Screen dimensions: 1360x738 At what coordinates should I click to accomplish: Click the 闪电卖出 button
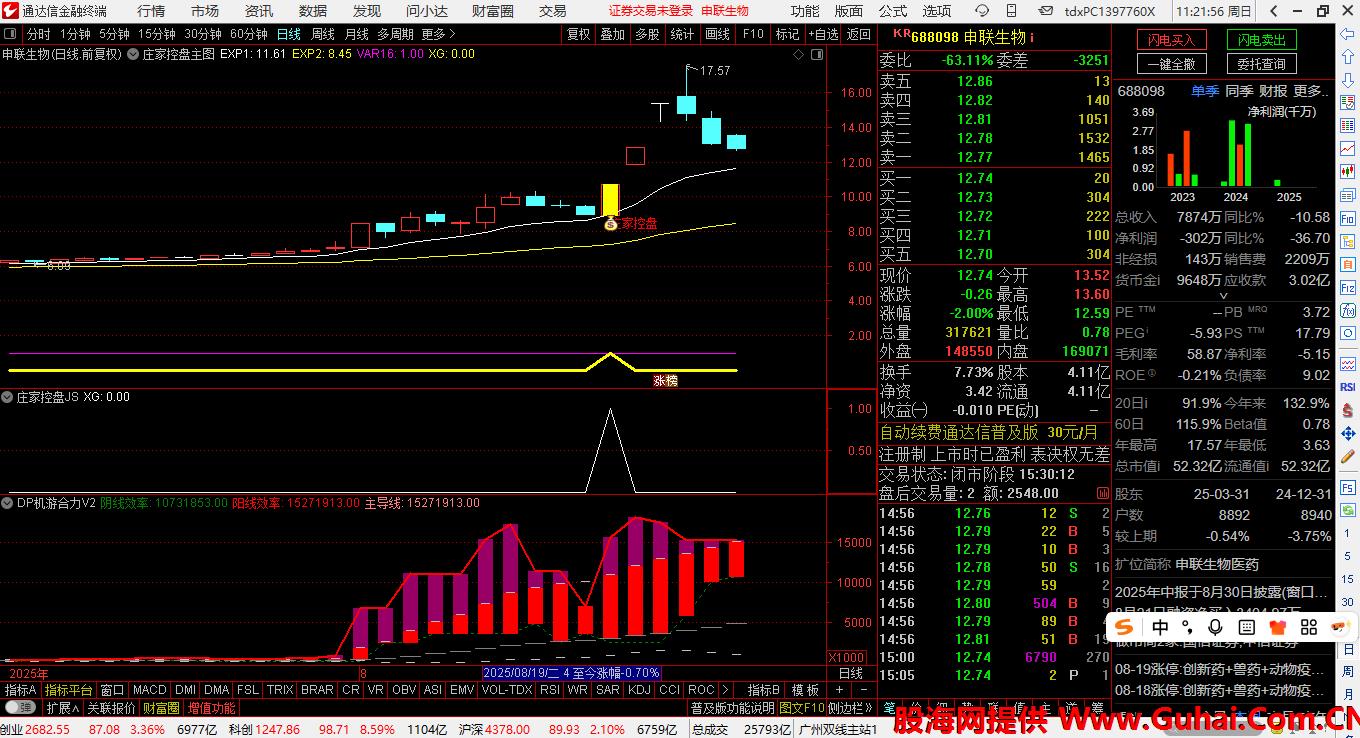click(1261, 40)
